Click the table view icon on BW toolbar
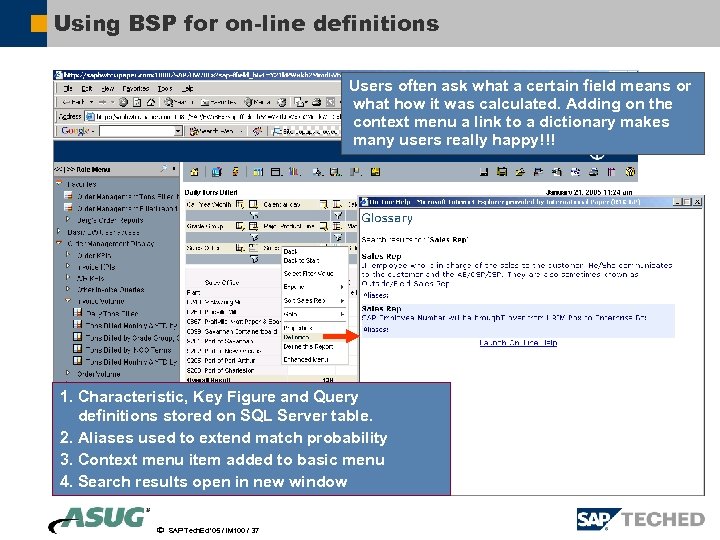 point(276,172)
